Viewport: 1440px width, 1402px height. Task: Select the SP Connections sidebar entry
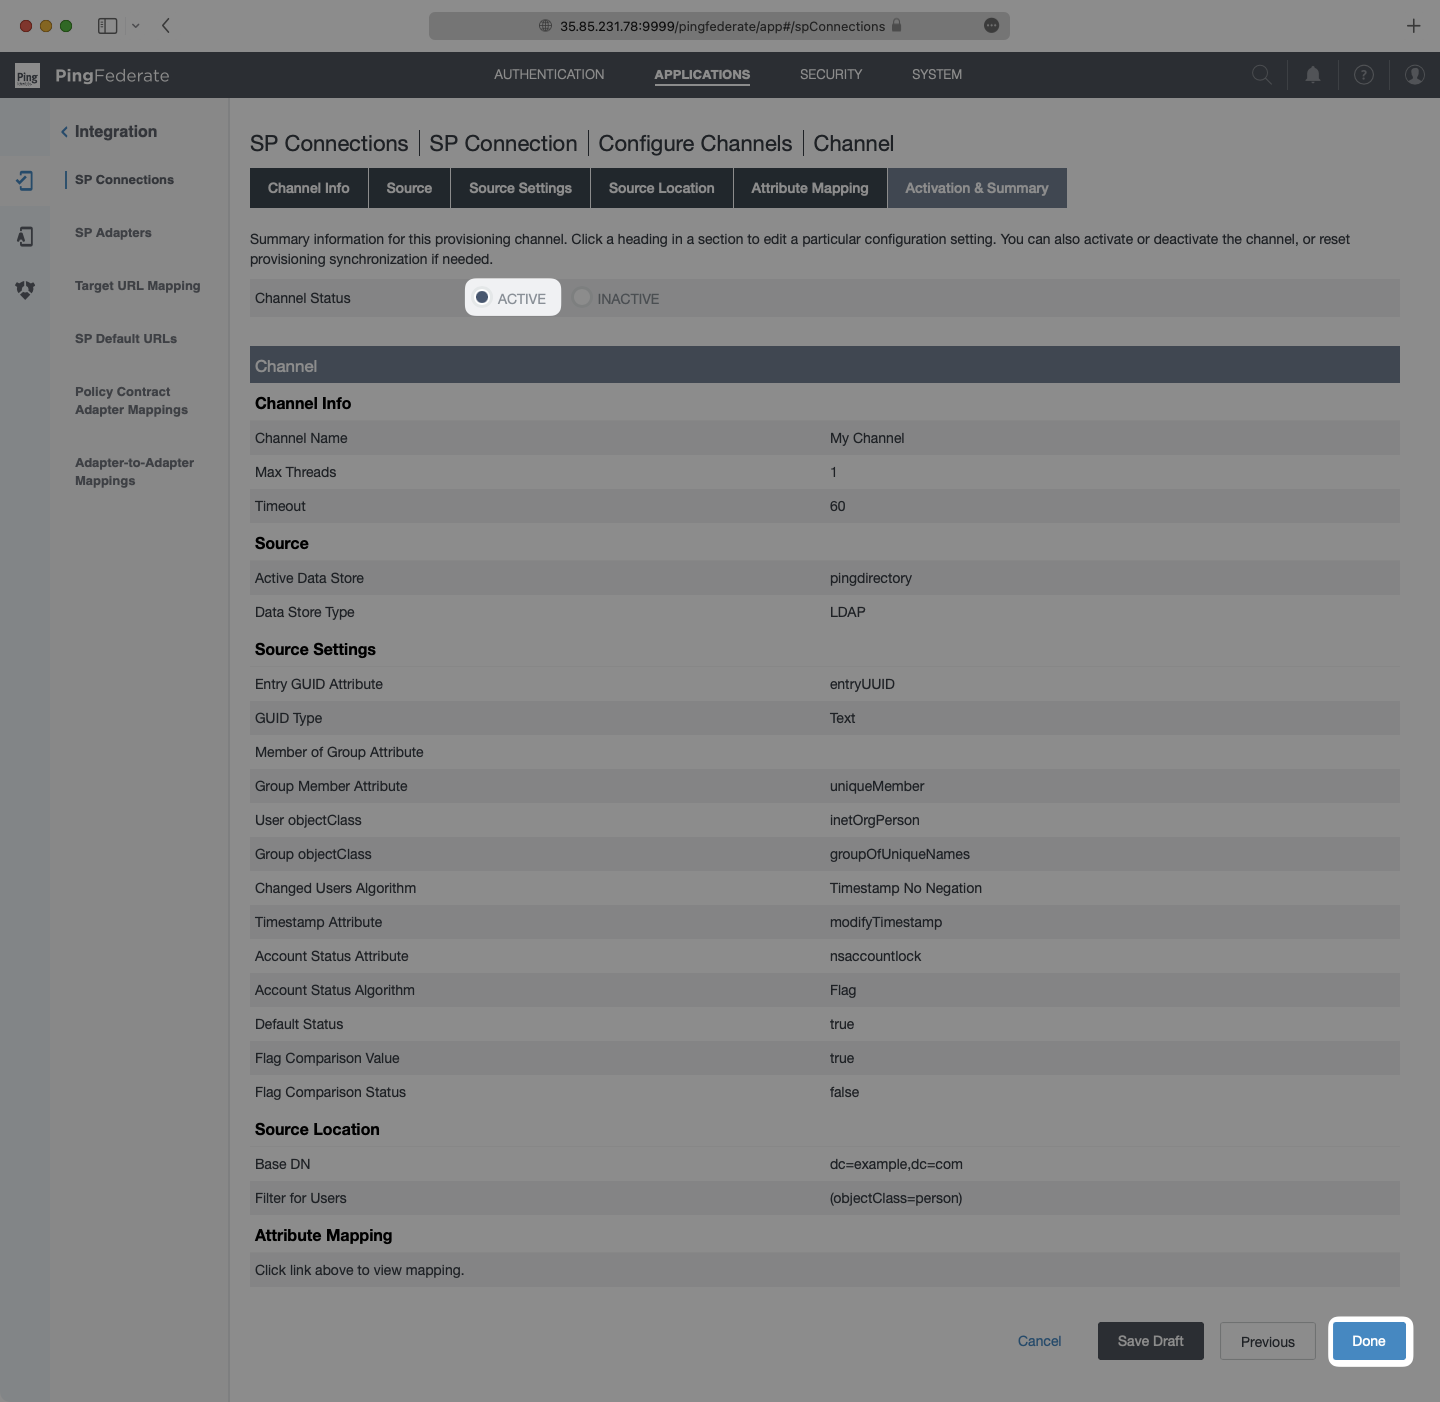pos(123,180)
